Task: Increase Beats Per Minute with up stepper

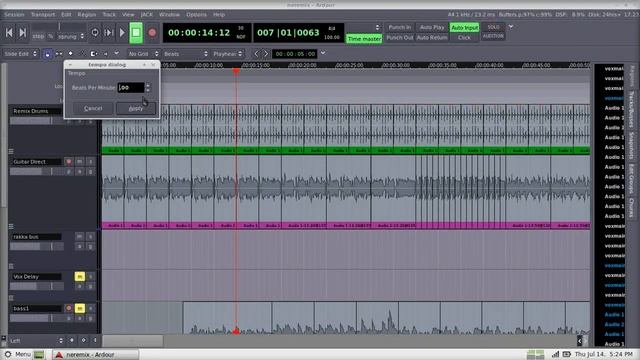Action: click(x=148, y=85)
